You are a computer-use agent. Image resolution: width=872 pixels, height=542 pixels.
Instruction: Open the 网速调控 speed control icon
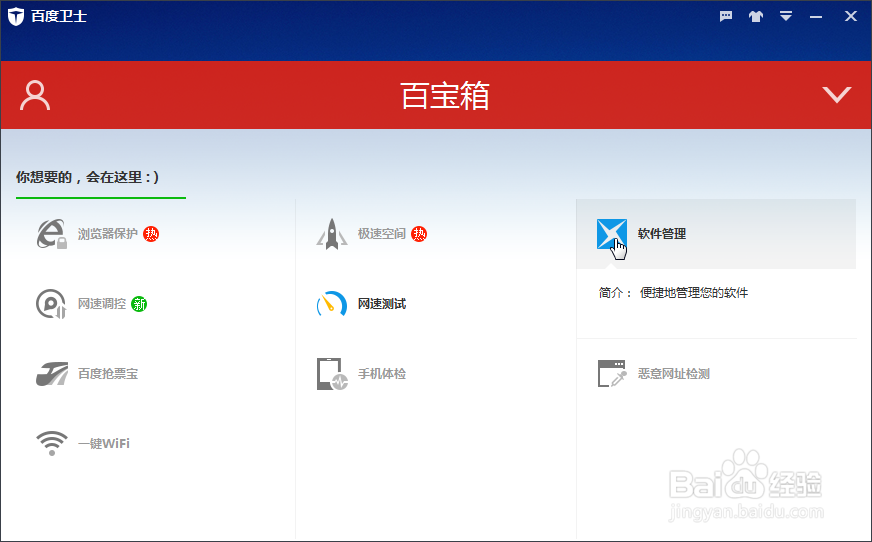click(x=51, y=304)
